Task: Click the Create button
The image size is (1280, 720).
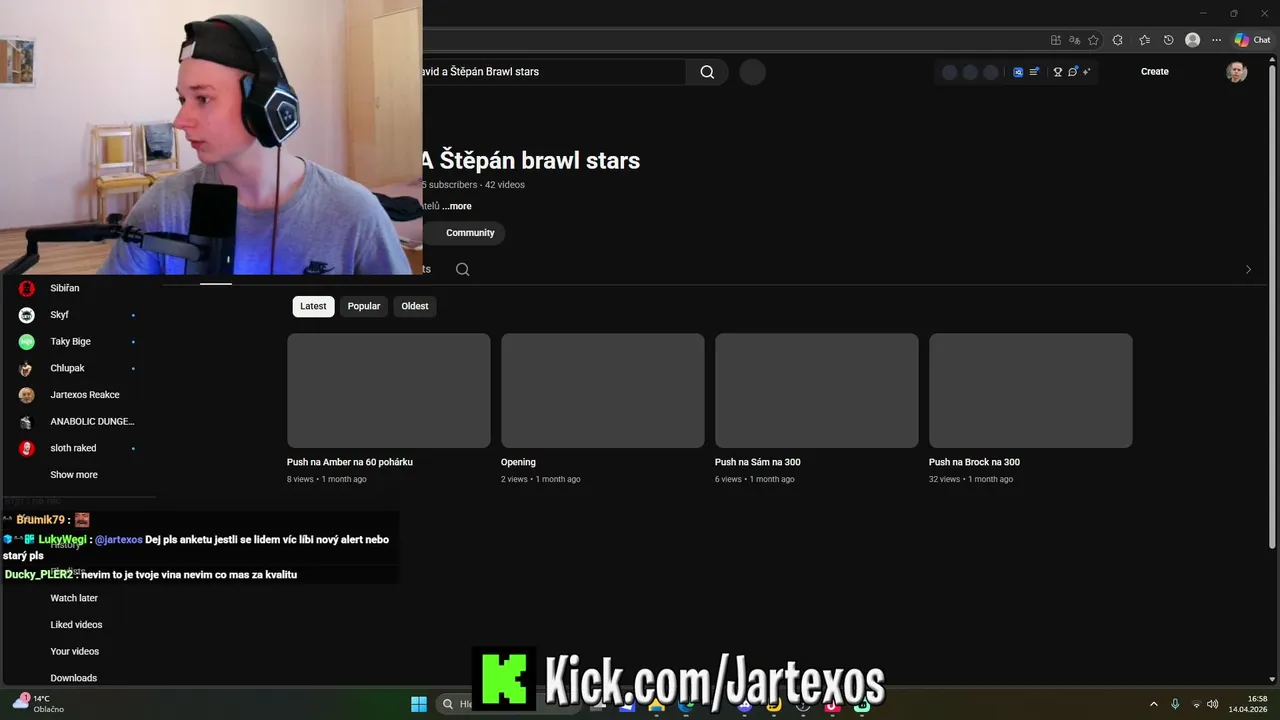Action: 1155,72
